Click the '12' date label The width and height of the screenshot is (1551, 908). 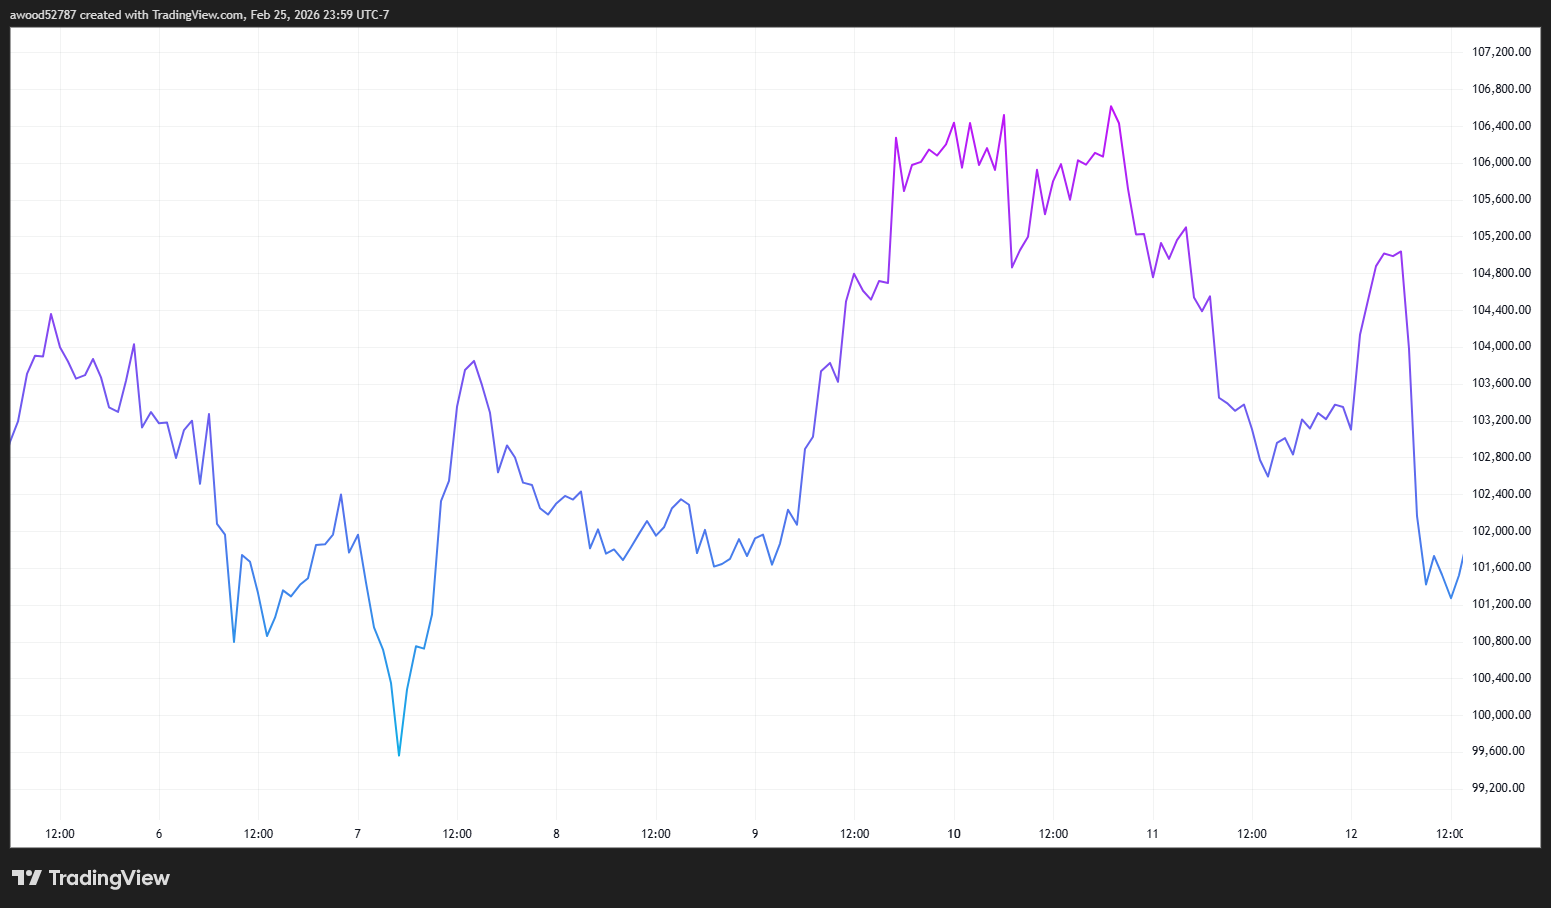(1351, 833)
